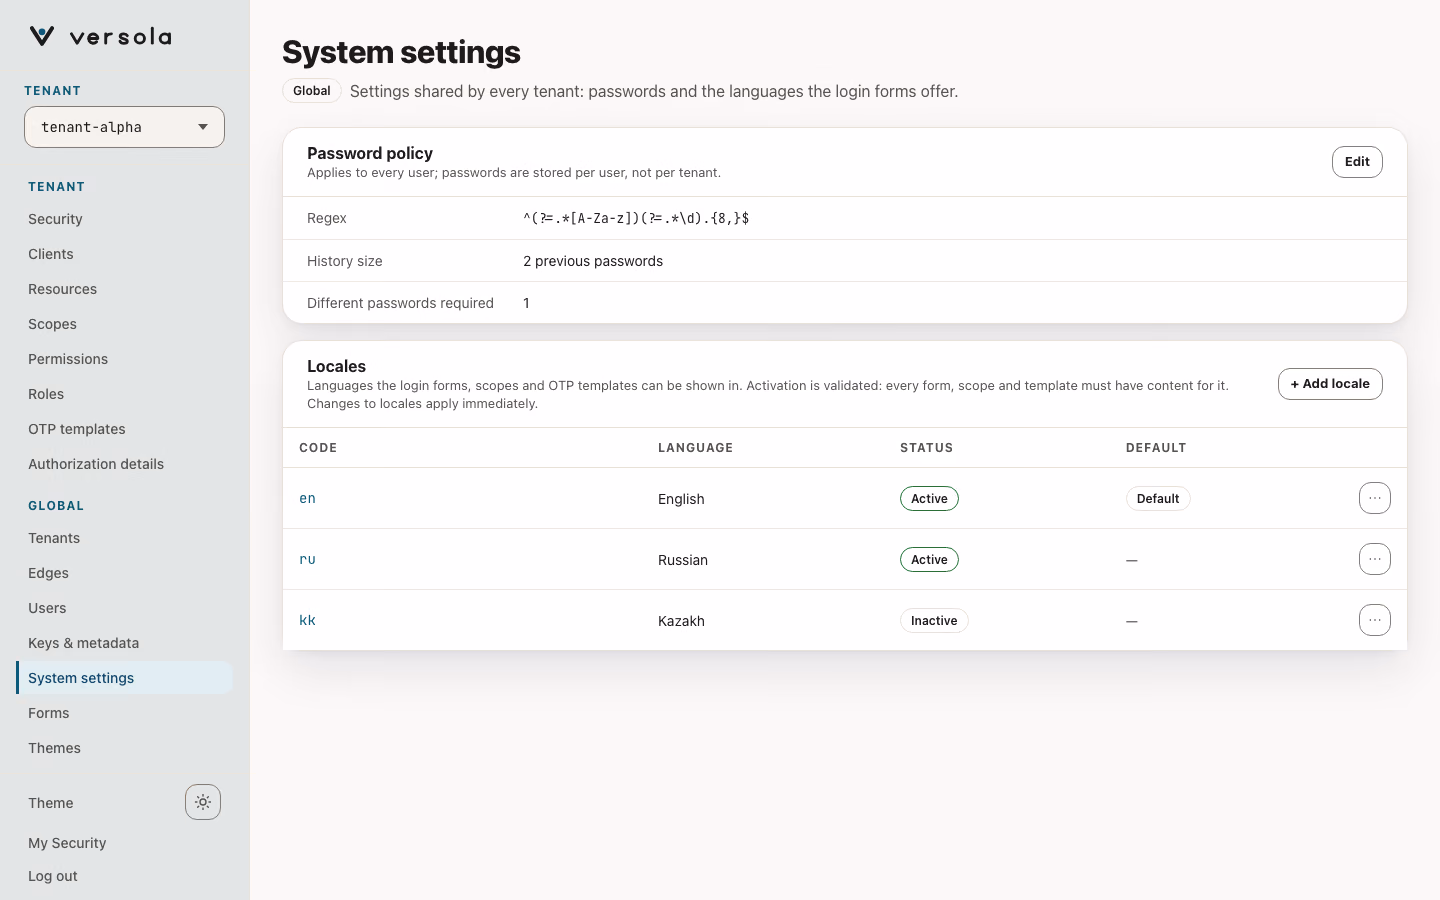Screen dimensions: 1440x900
Task: Click the Inactive status badge for Kazakh
Action: click(934, 621)
